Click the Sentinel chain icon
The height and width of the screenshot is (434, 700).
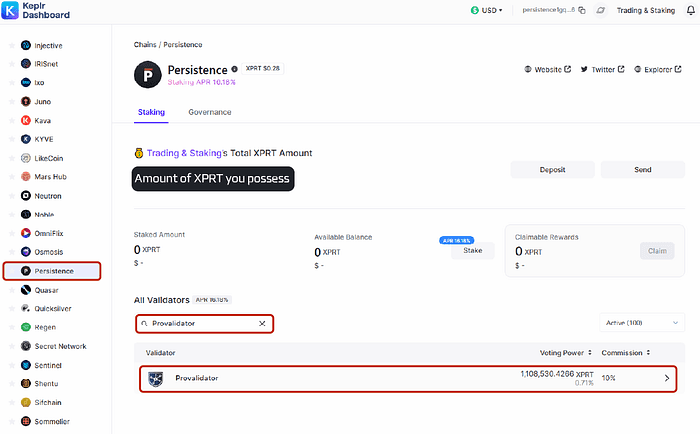coord(26,365)
